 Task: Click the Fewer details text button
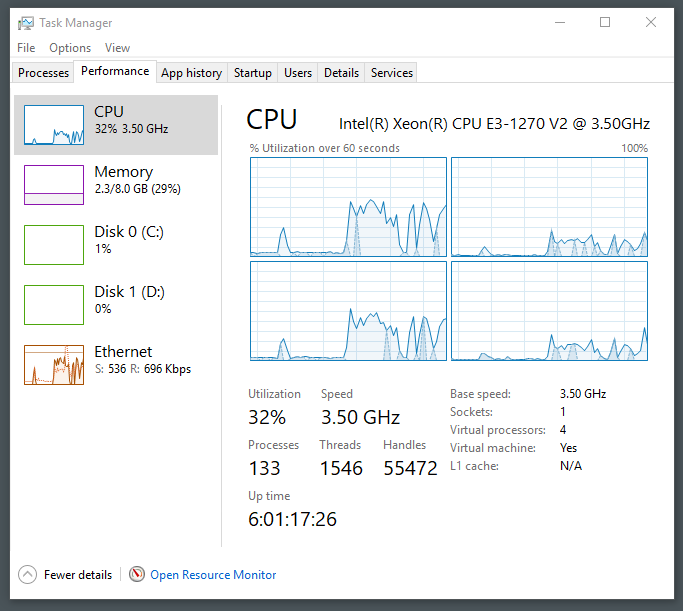(78, 575)
